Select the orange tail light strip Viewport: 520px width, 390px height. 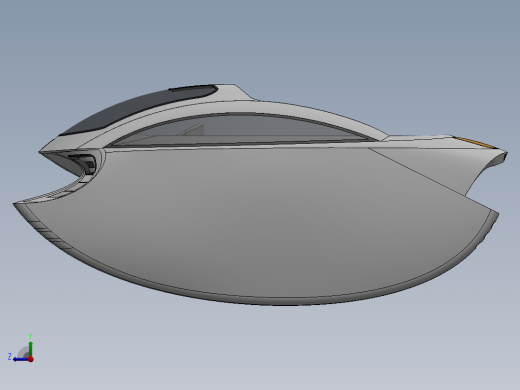click(474, 142)
